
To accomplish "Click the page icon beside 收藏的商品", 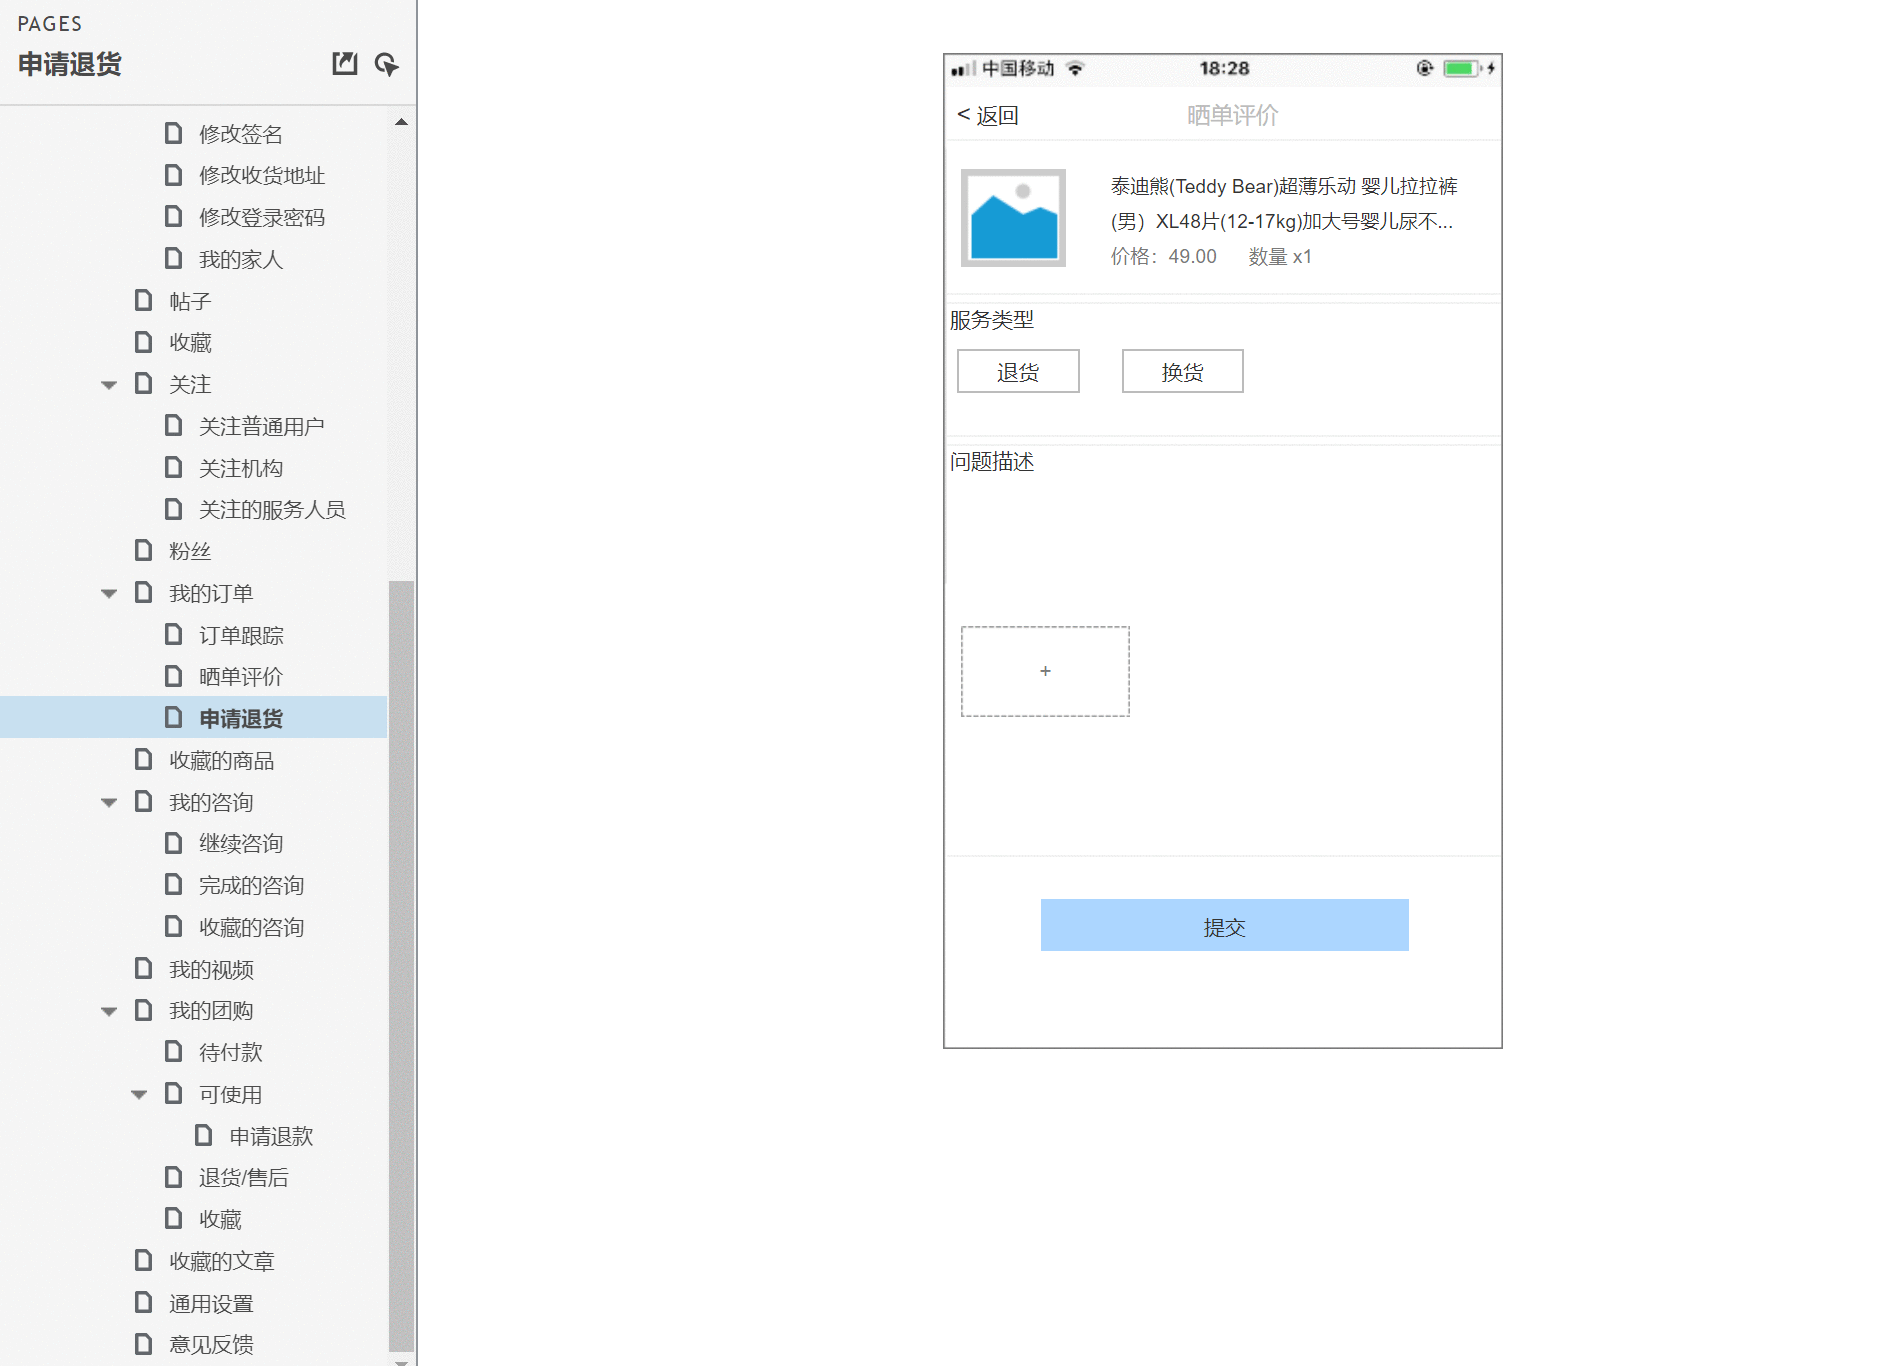I will click(x=143, y=760).
